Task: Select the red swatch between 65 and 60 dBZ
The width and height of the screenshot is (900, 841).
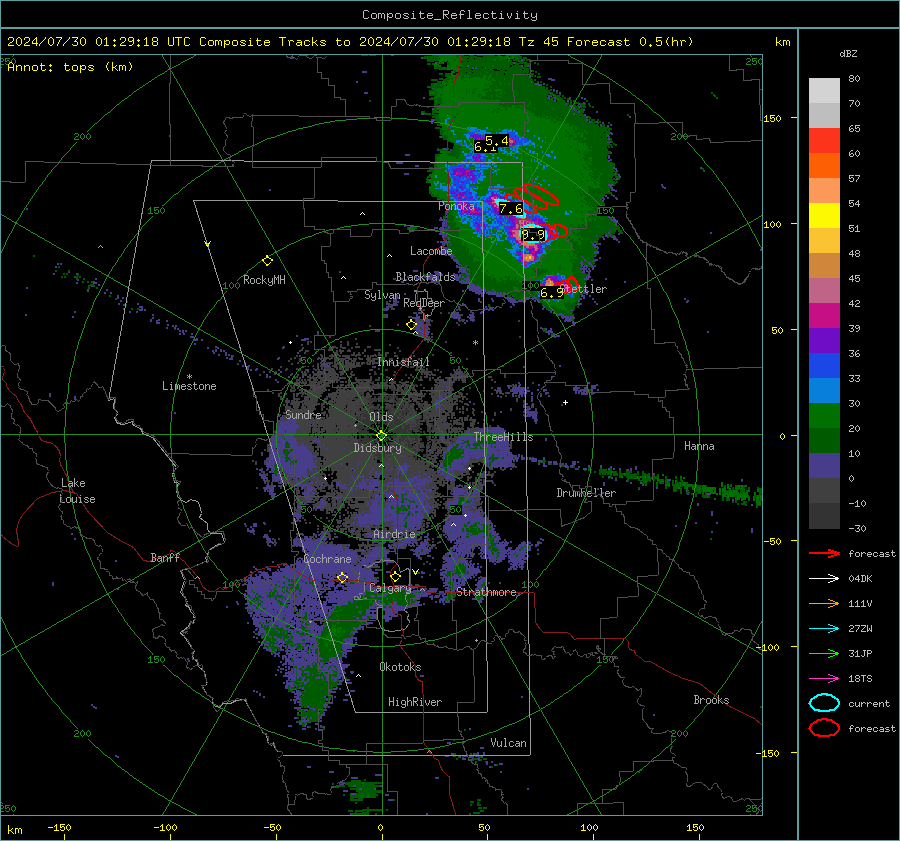Action: coord(824,141)
